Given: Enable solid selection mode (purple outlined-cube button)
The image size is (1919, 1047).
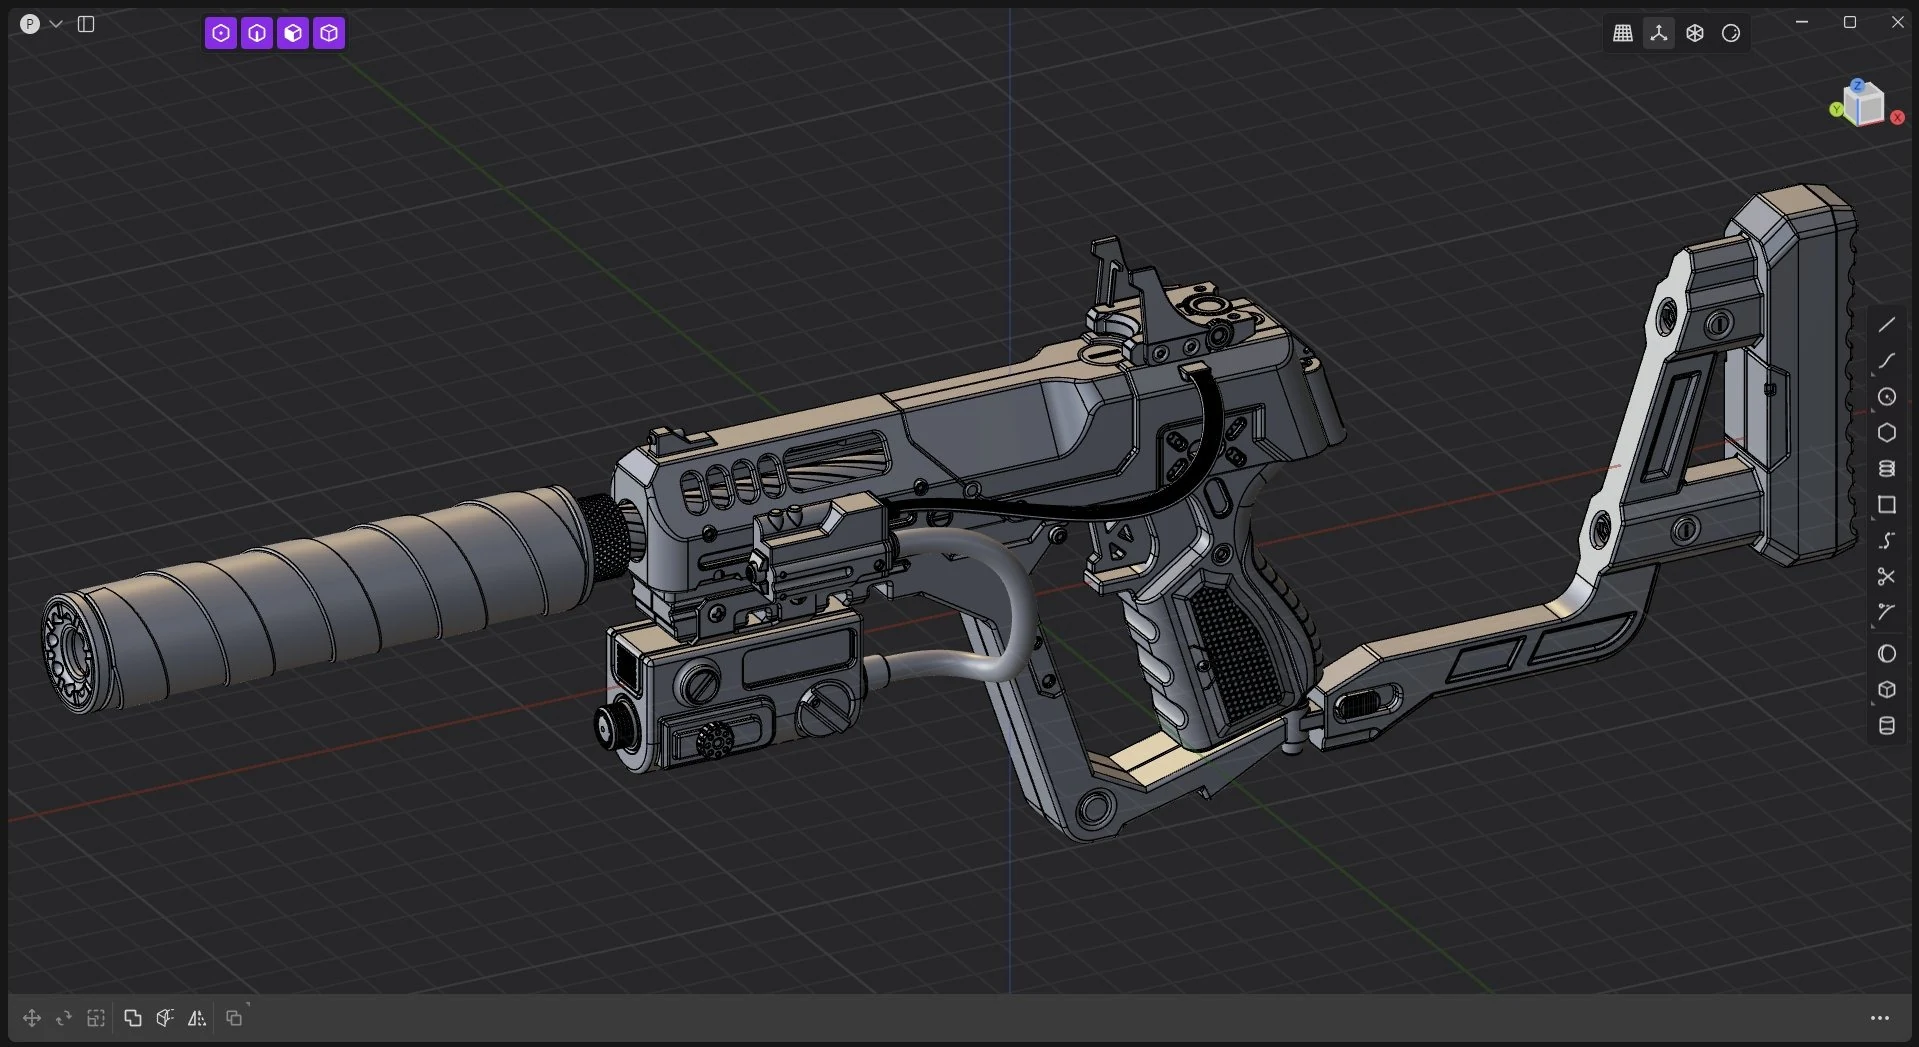Looking at the screenshot, I should pos(329,33).
